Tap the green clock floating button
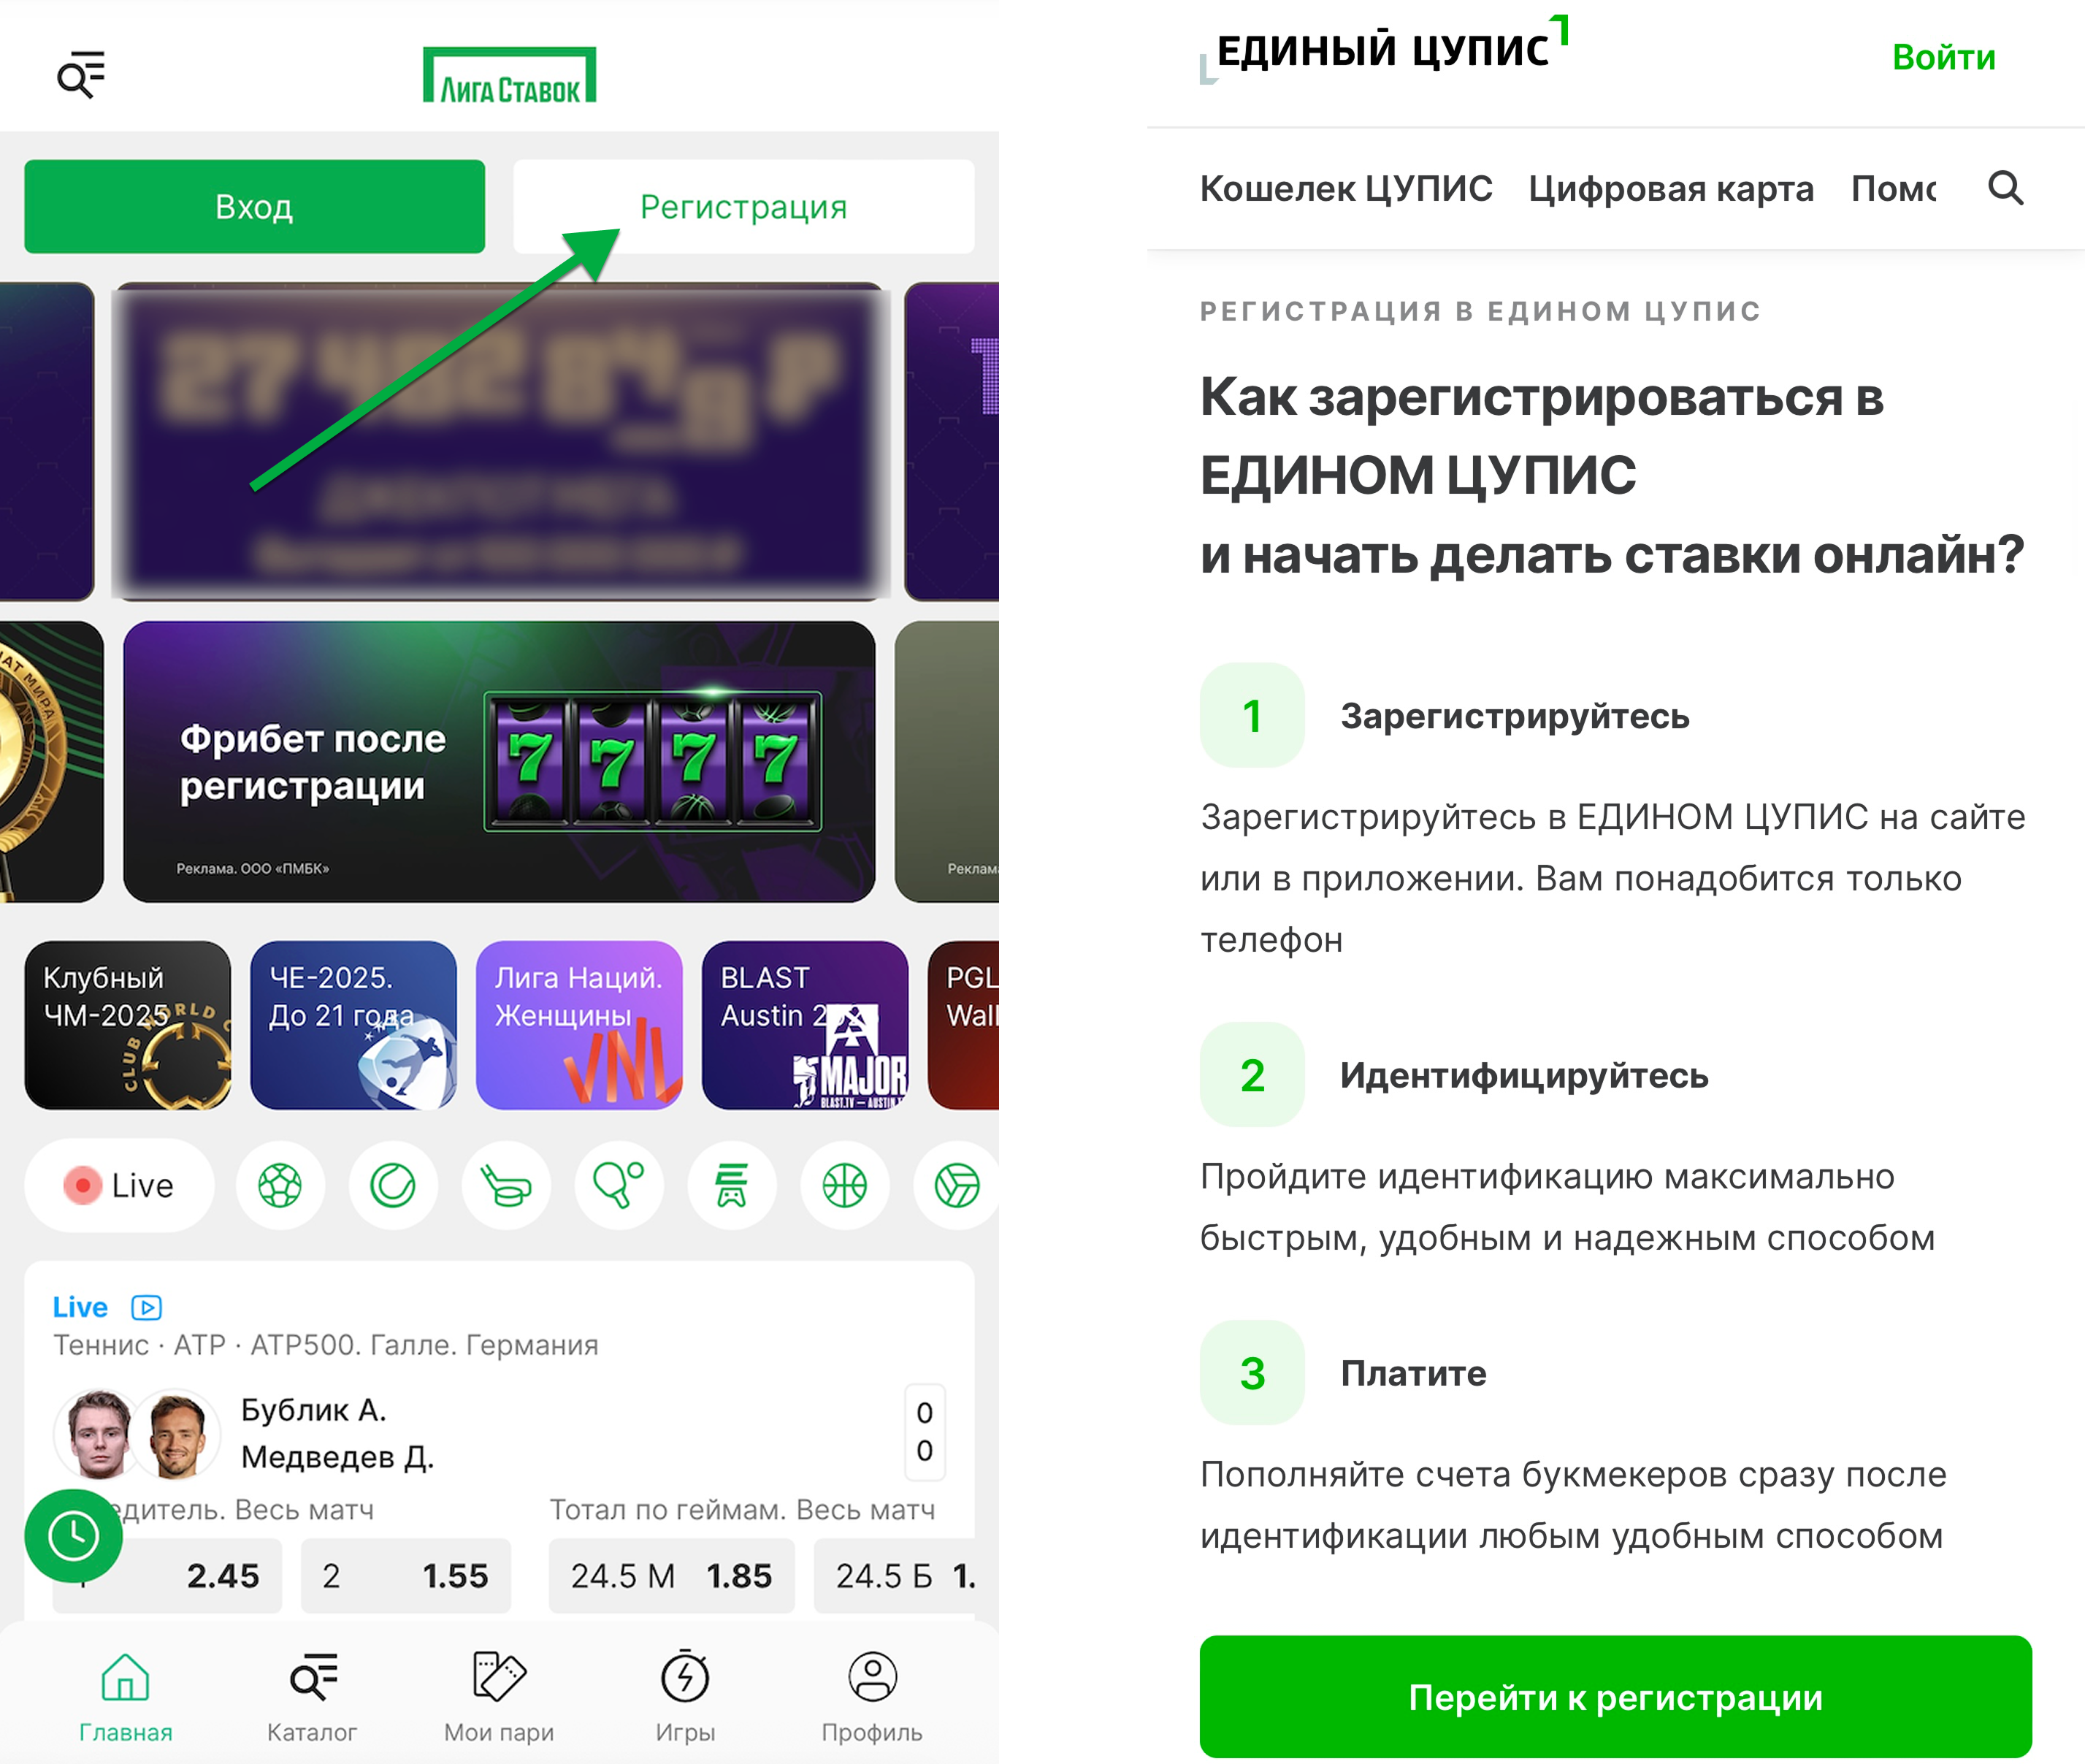The height and width of the screenshot is (1764, 2085). (x=74, y=1536)
